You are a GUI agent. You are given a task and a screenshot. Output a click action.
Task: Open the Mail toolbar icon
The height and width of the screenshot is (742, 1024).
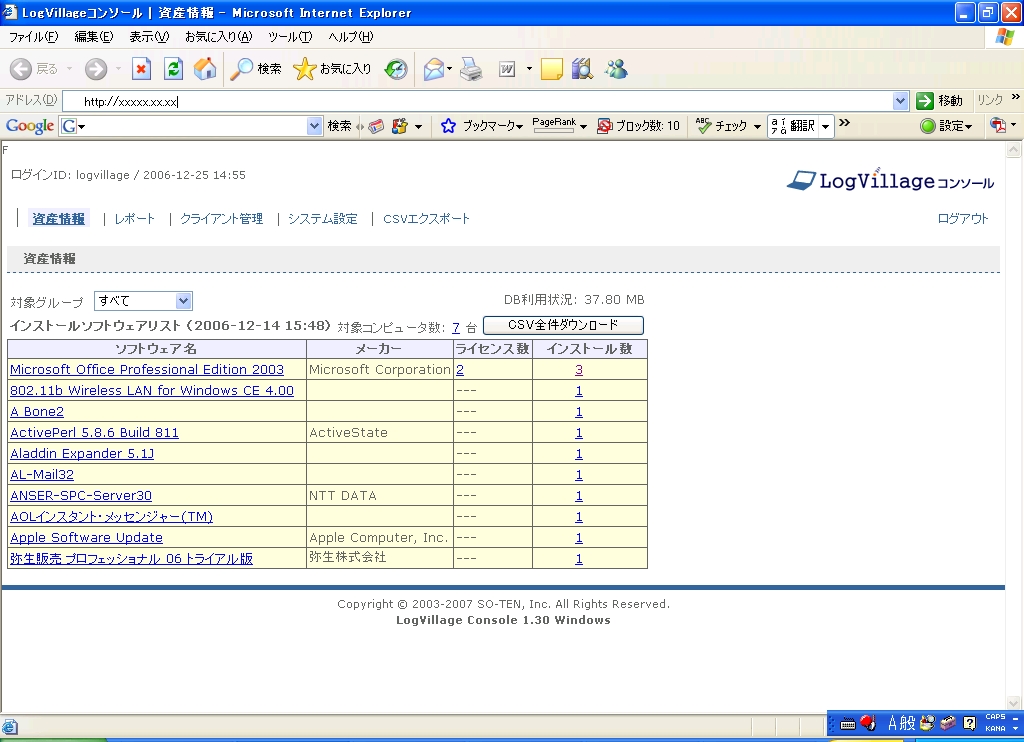433,69
